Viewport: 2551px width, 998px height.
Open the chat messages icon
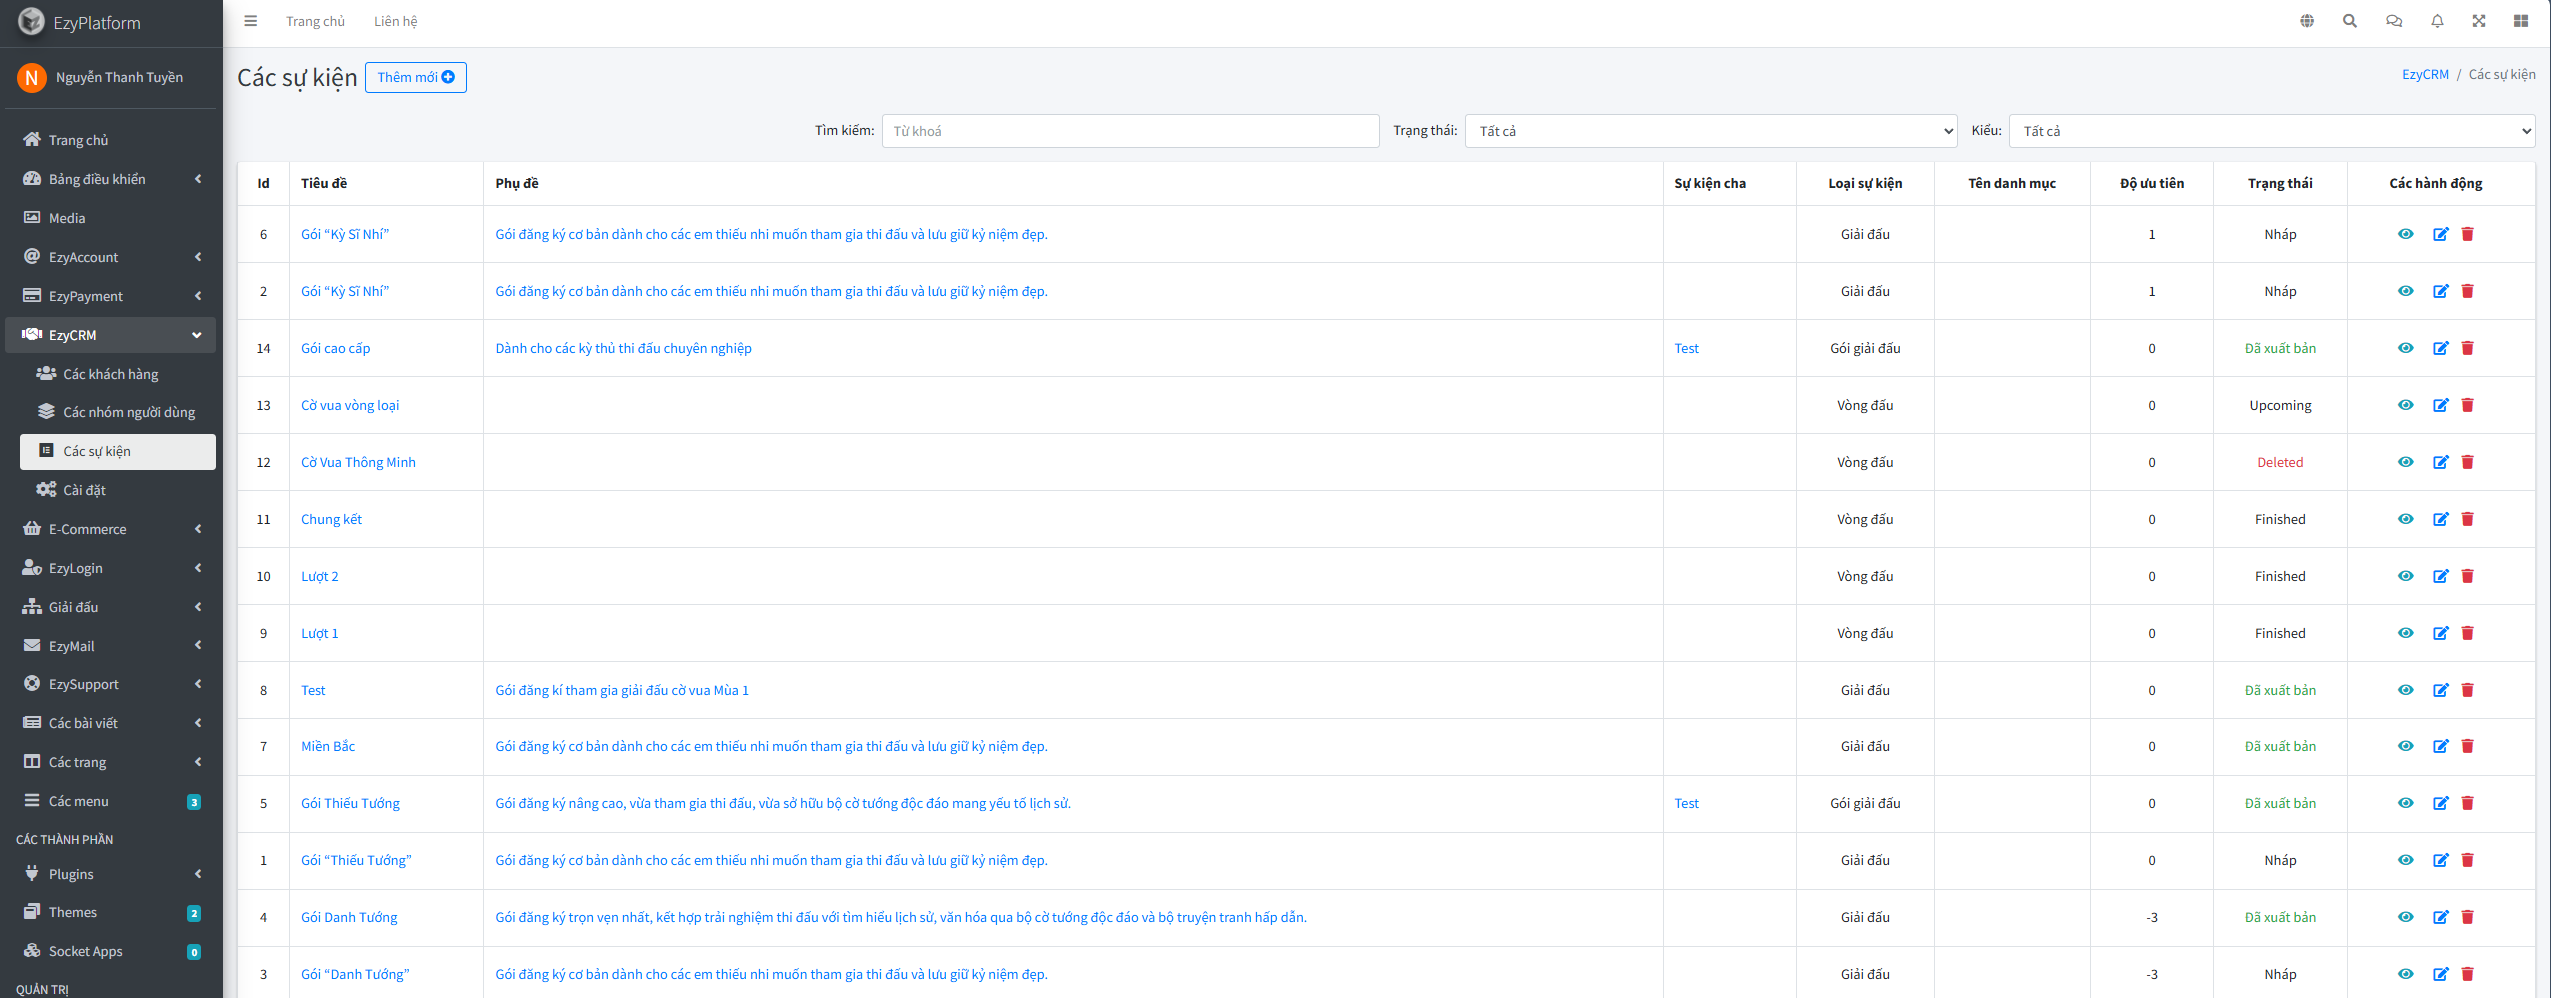[x=2393, y=21]
